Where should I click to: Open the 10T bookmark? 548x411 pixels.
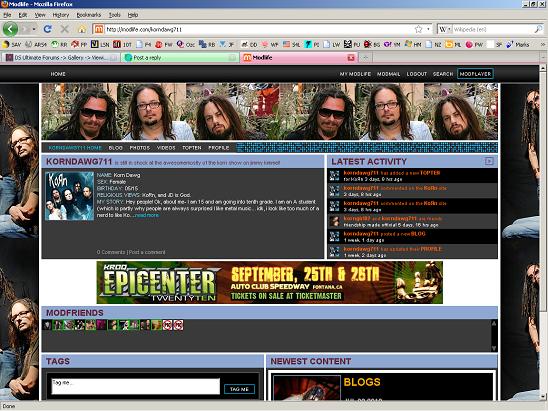click(x=123, y=44)
